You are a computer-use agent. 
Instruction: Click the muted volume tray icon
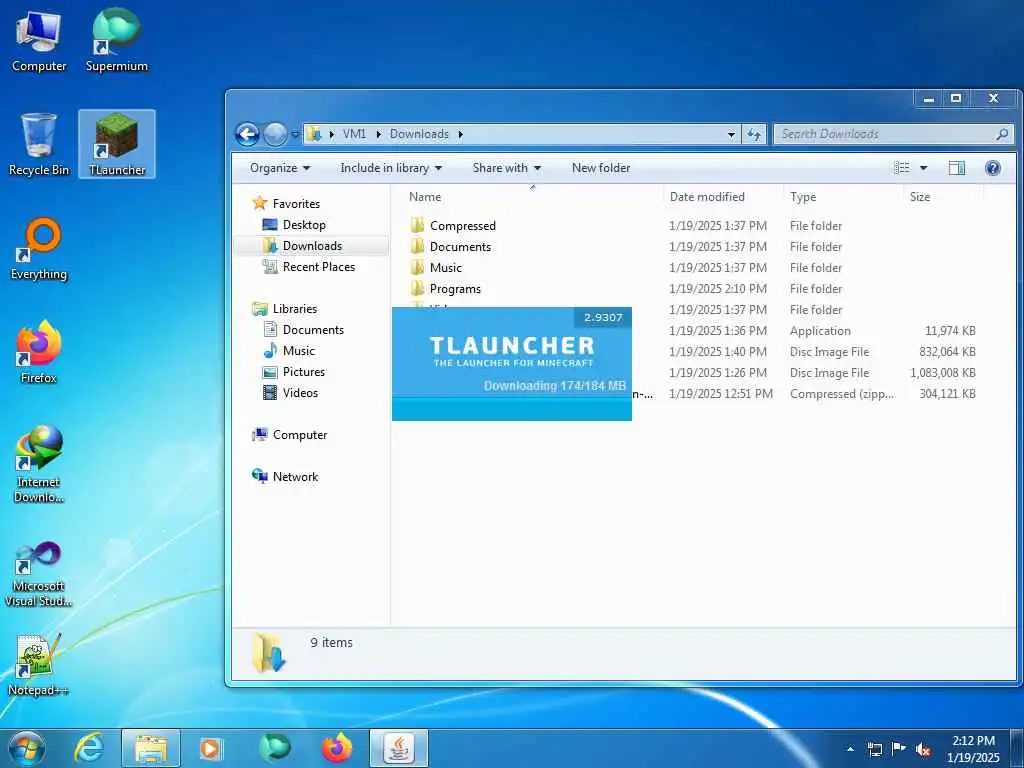tap(923, 749)
